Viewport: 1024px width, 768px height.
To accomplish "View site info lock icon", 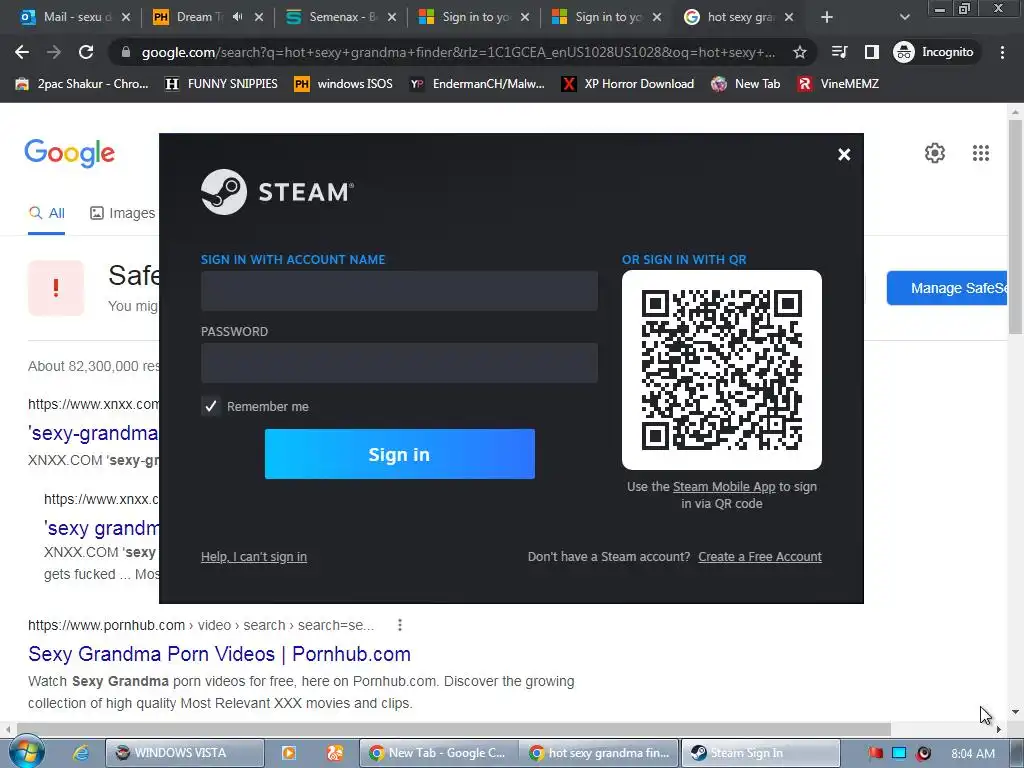I will click(x=126, y=52).
